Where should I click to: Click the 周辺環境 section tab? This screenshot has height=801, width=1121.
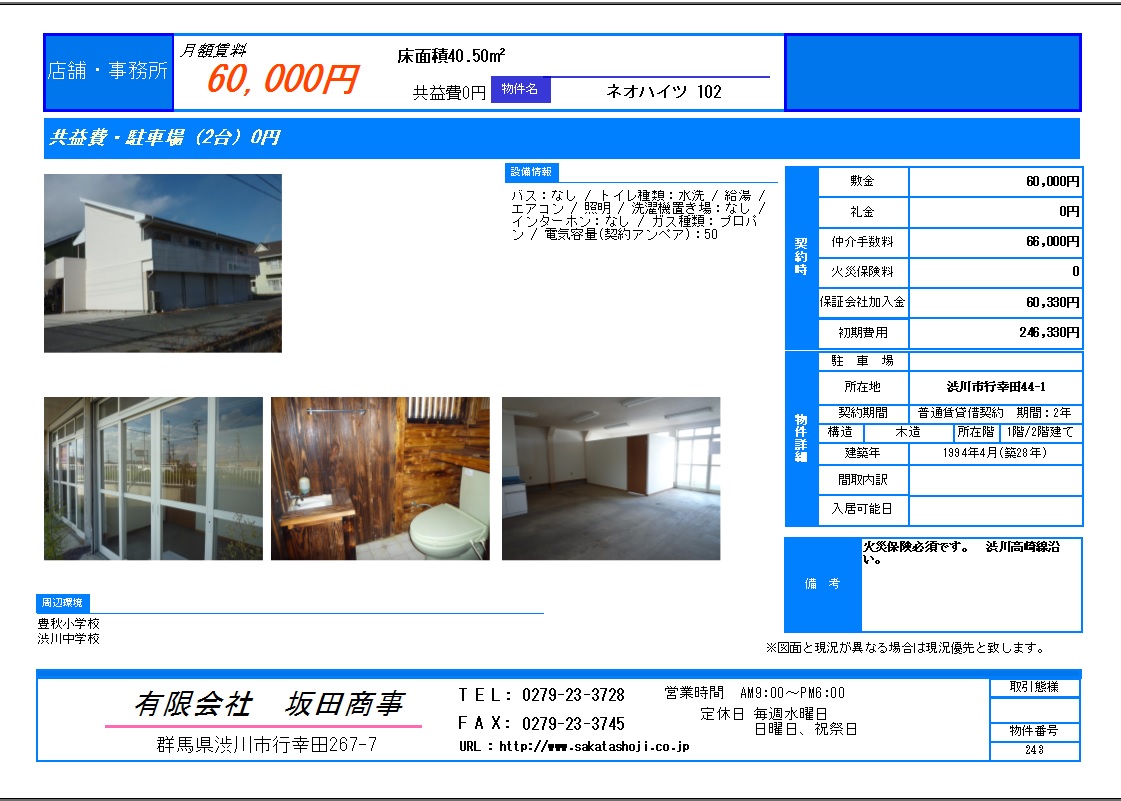click(x=63, y=603)
